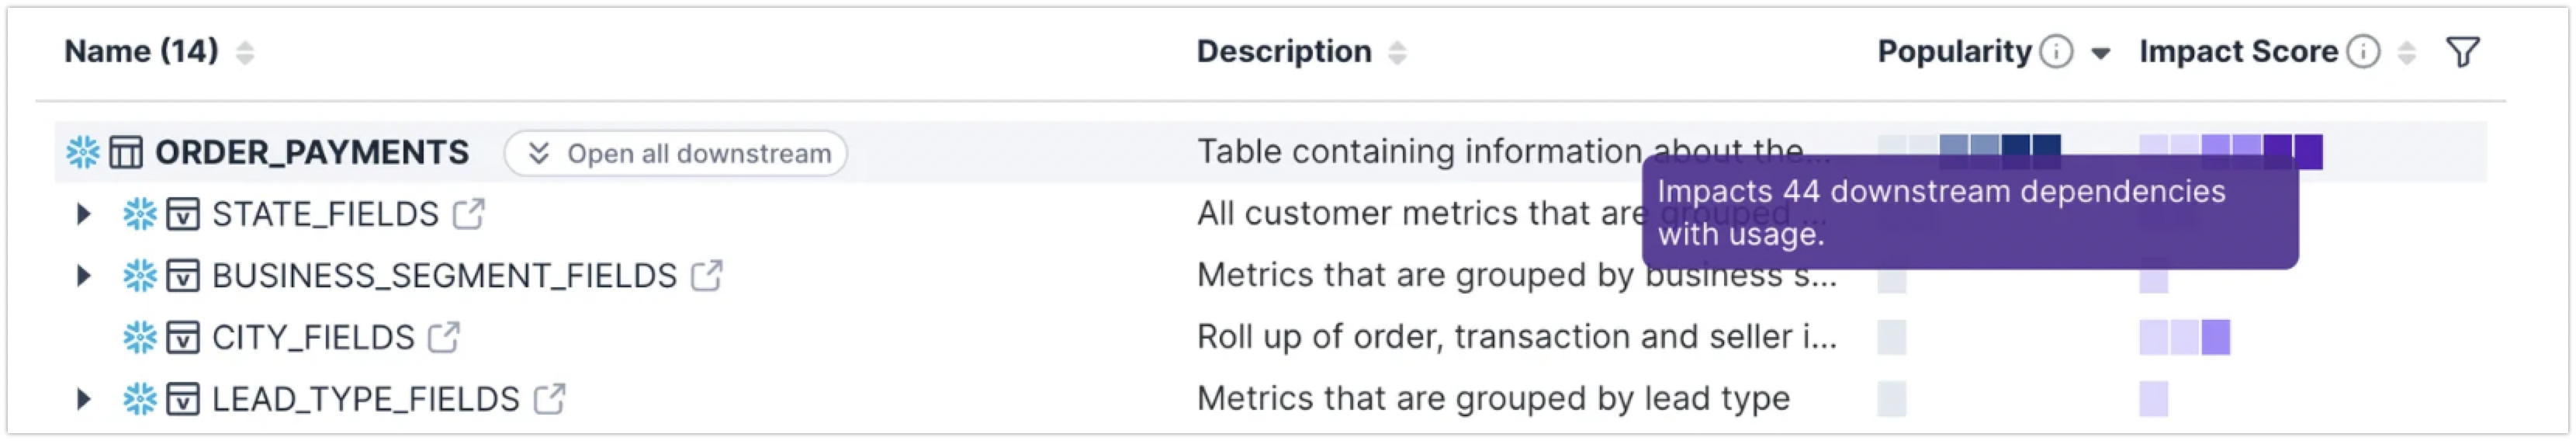
Task: Open the CITY_FIELDS view name
Action: pos(313,338)
